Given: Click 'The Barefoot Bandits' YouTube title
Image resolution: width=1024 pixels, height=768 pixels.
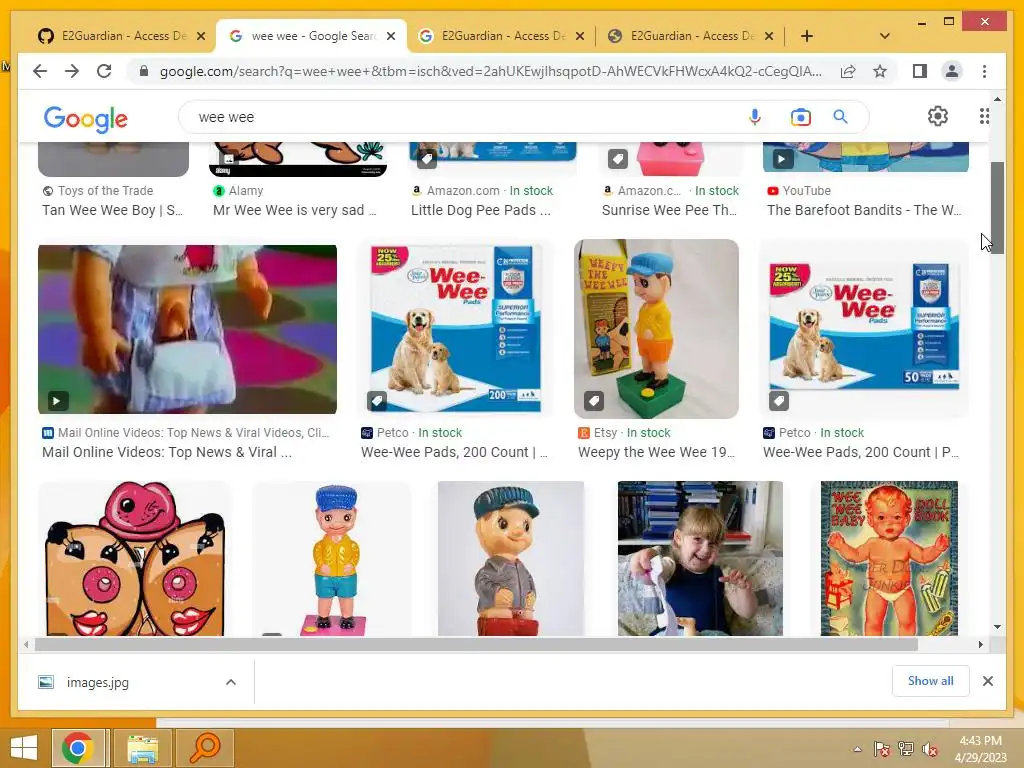Looking at the screenshot, I should coord(864,210).
